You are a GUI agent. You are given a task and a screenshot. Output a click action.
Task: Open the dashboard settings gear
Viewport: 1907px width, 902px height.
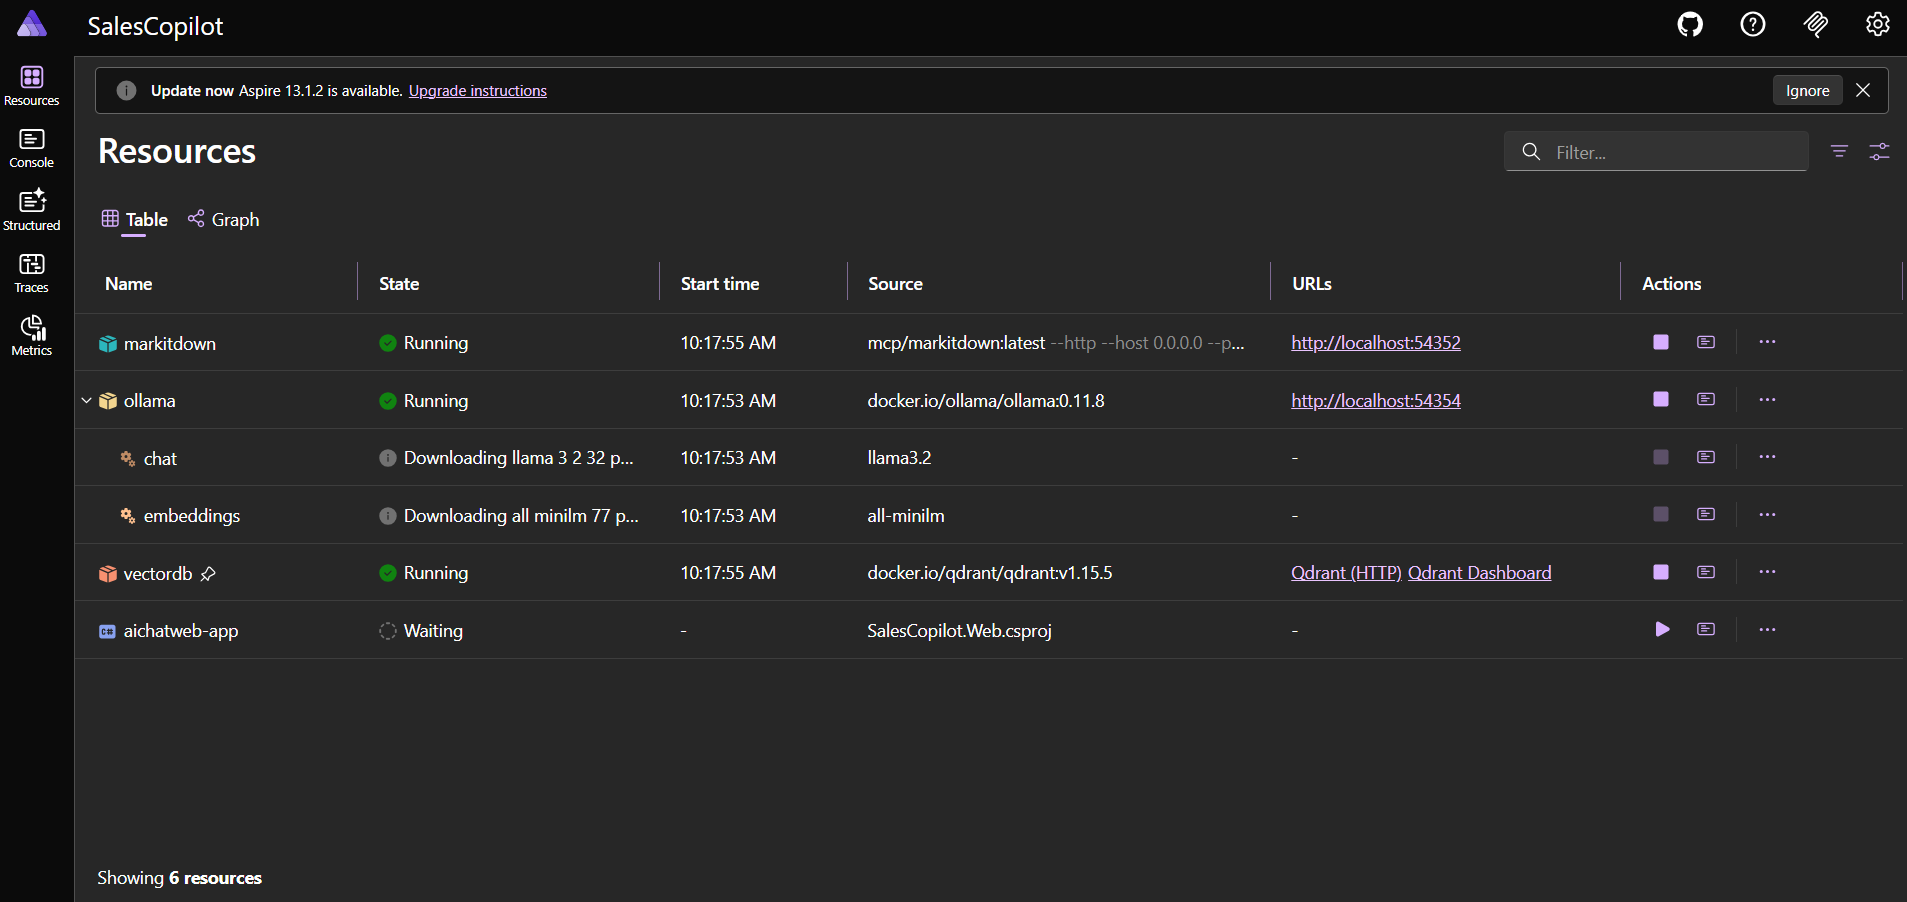point(1877,25)
